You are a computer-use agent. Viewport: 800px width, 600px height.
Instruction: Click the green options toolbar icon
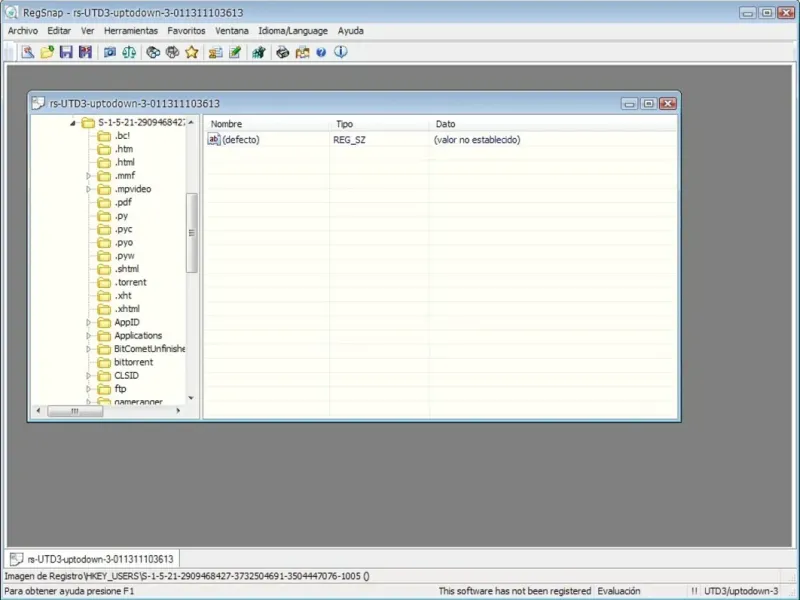259,52
